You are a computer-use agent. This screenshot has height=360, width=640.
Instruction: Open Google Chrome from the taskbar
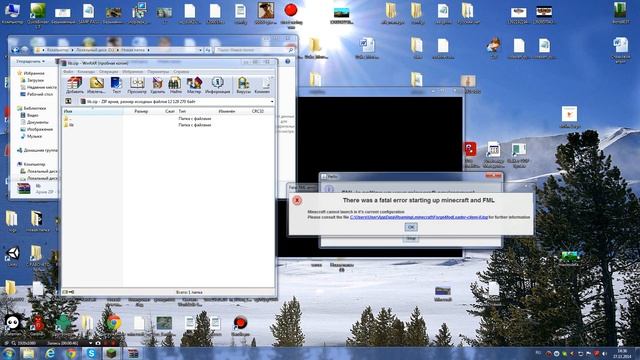click(71, 353)
